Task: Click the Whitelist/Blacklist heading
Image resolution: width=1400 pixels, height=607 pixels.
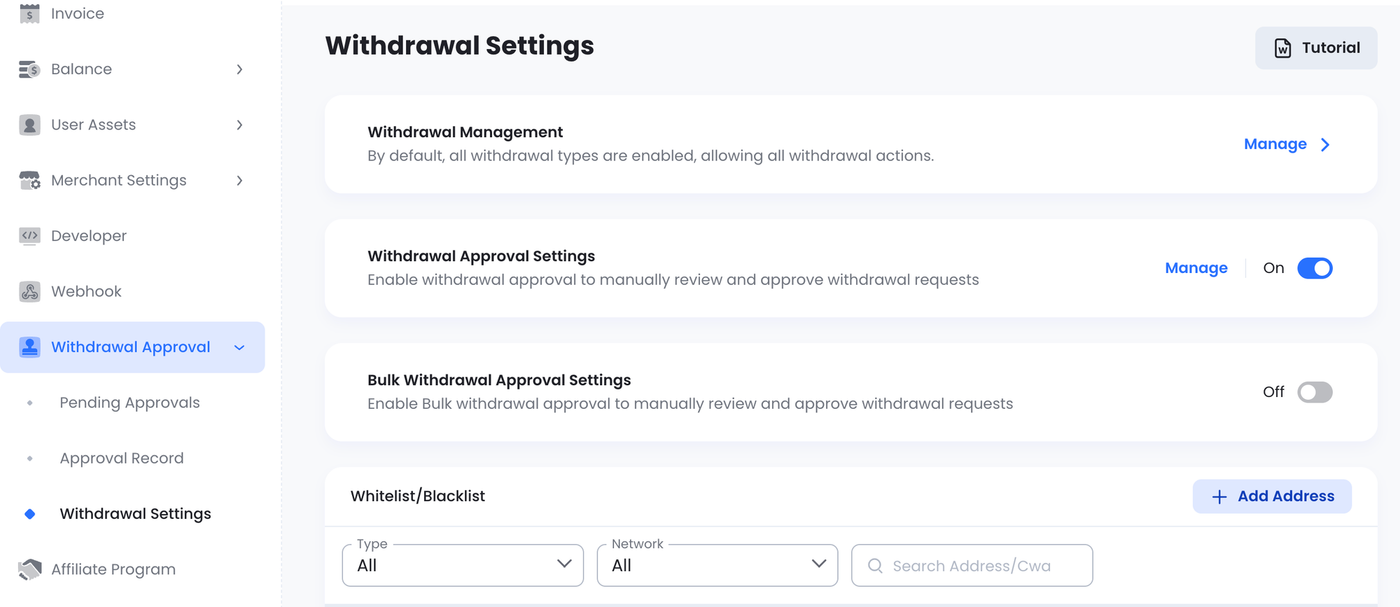Action: (418, 496)
